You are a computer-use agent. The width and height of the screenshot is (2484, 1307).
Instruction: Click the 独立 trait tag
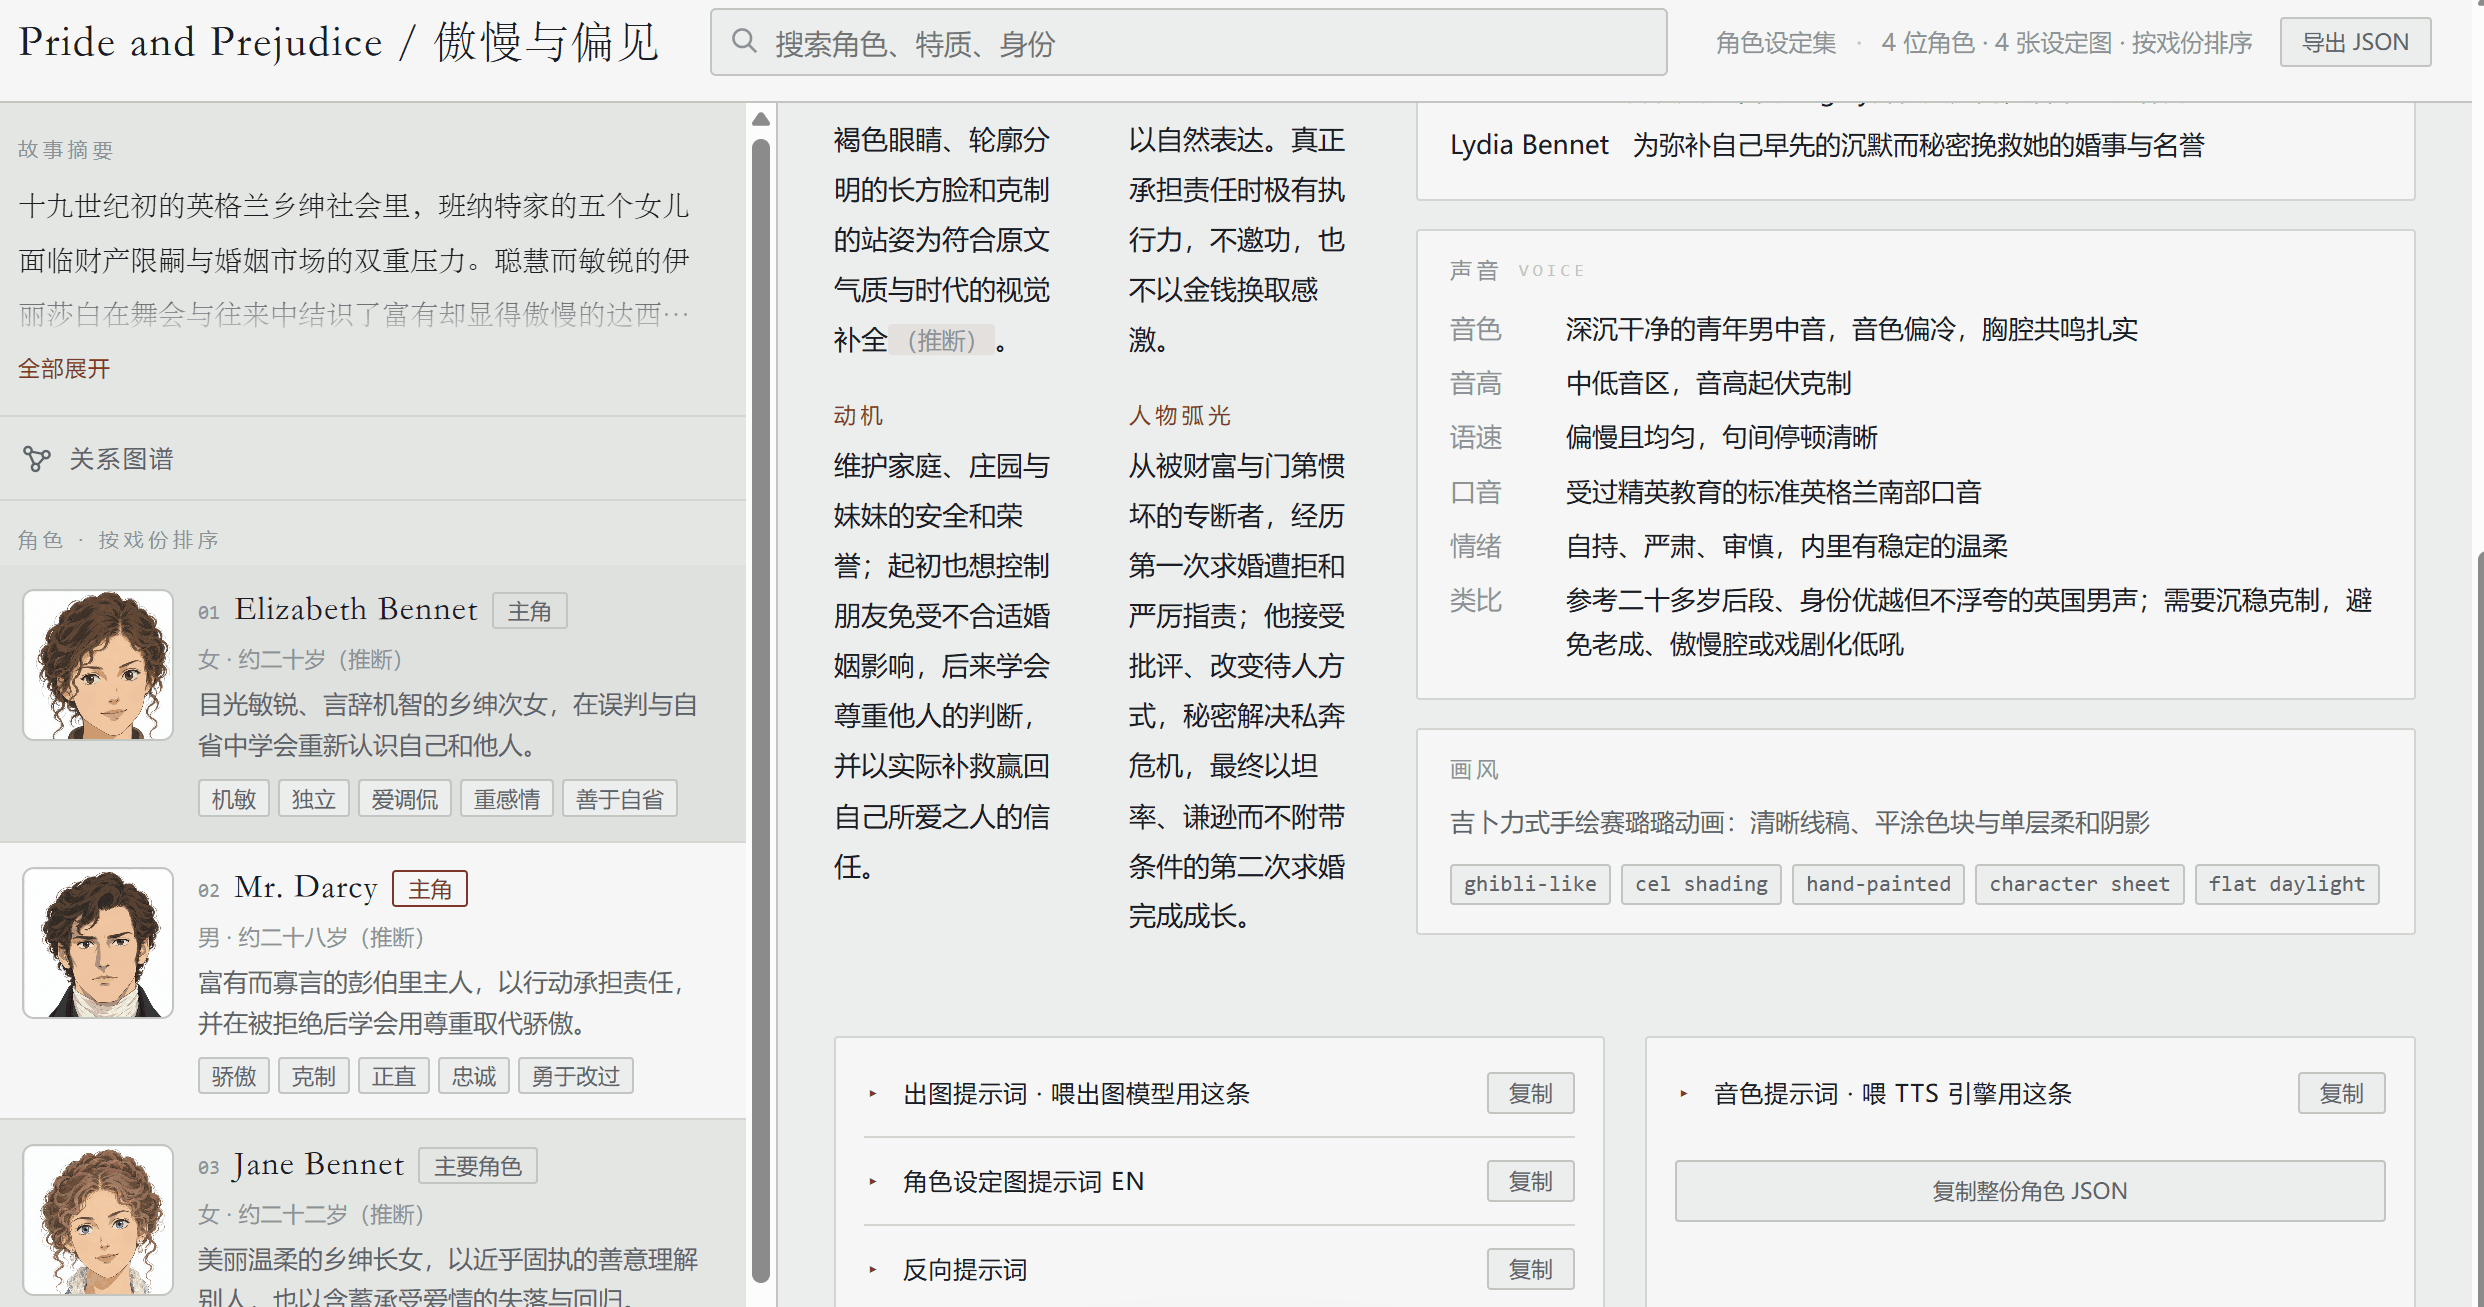[314, 799]
